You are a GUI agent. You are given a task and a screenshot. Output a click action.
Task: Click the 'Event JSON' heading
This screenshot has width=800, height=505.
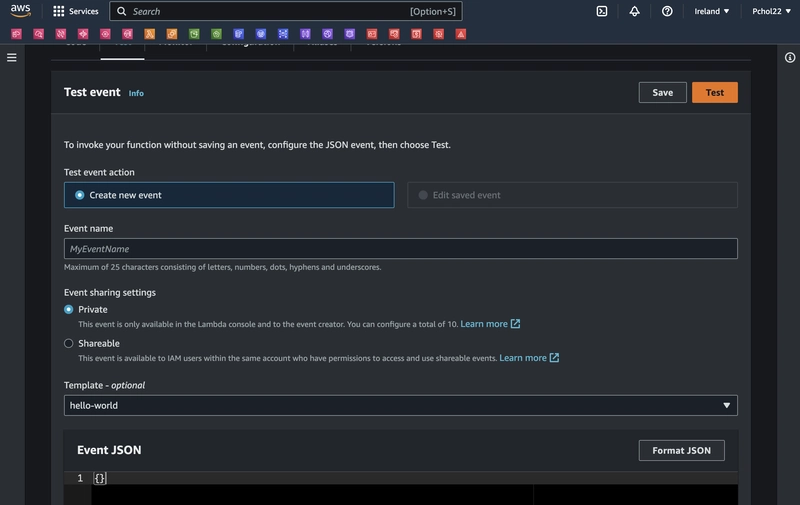[109, 450]
